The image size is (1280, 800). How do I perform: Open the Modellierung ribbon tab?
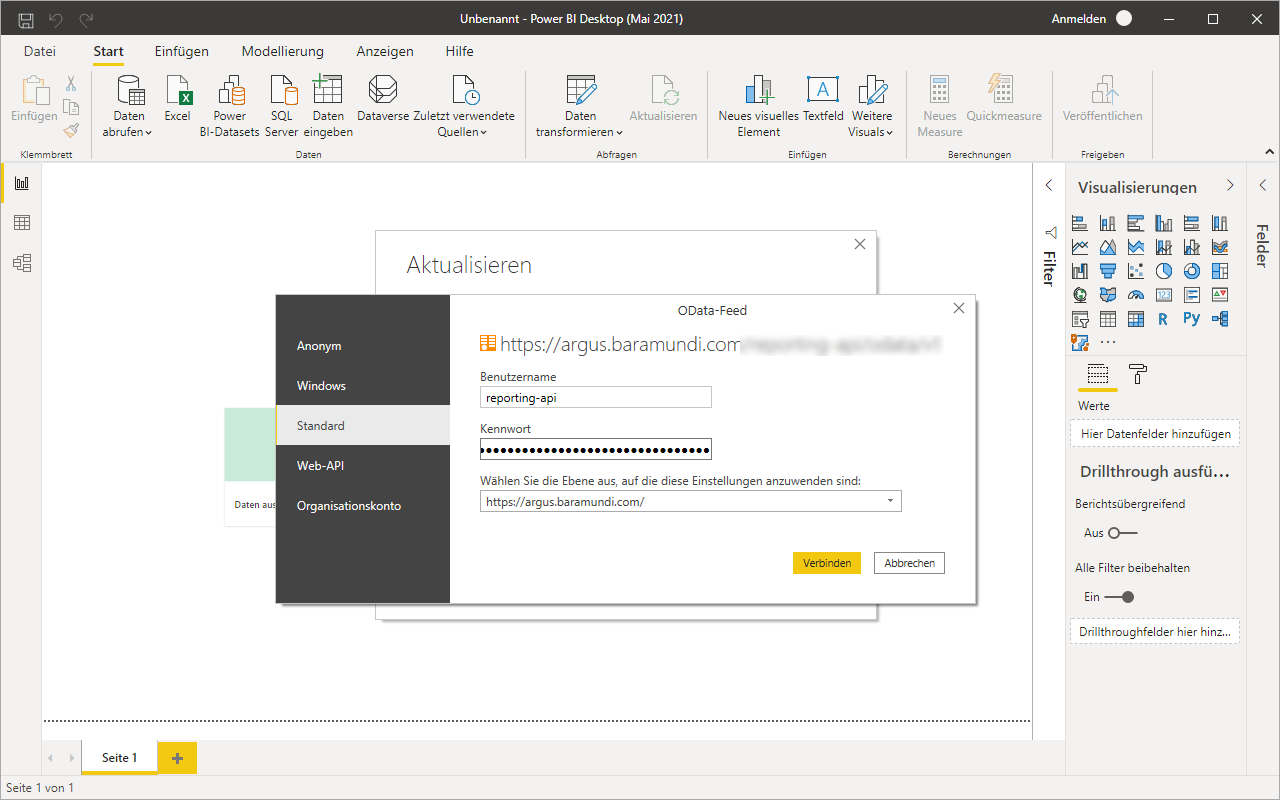[x=282, y=51]
